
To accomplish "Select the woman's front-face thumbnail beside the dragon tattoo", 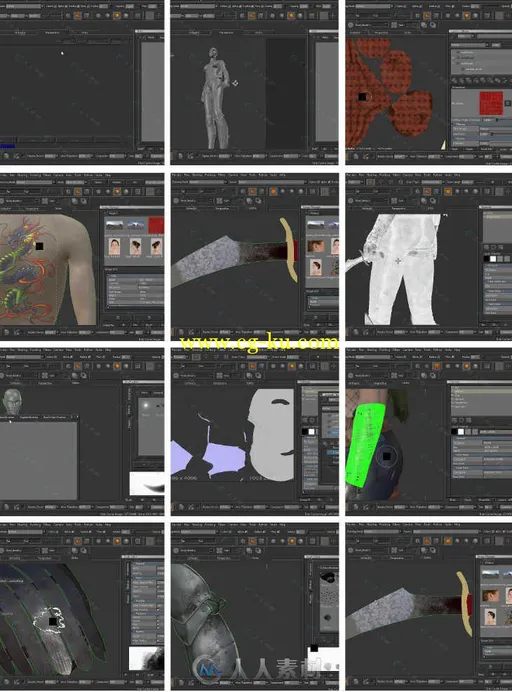I will (x=114, y=246).
